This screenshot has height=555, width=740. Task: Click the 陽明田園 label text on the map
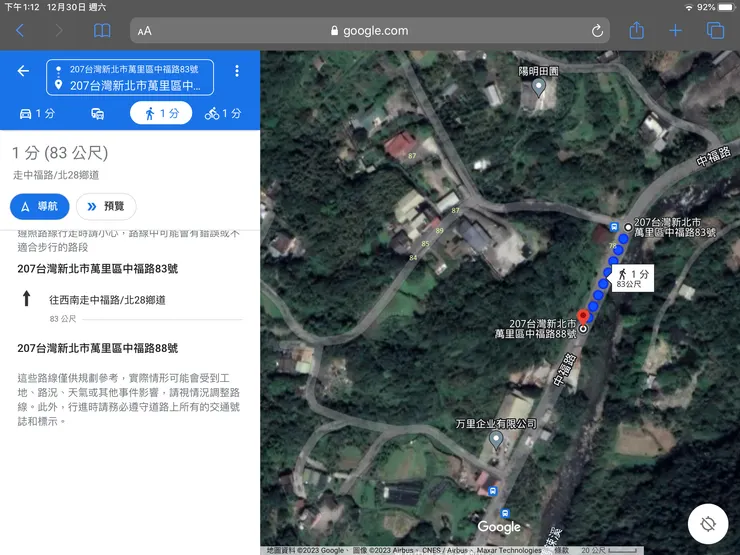[538, 71]
